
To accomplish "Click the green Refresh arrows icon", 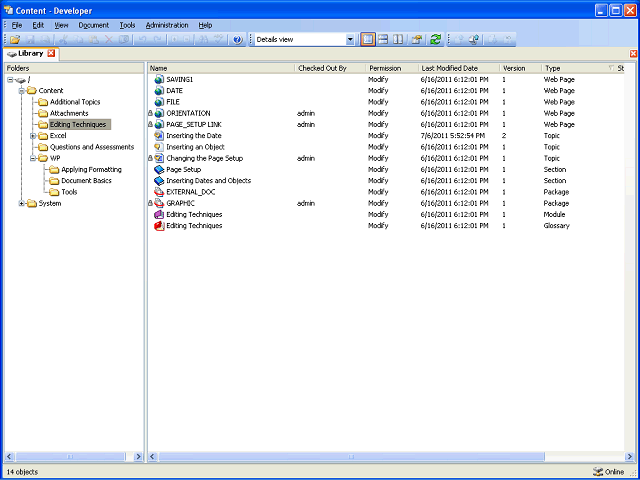I will click(x=436, y=40).
